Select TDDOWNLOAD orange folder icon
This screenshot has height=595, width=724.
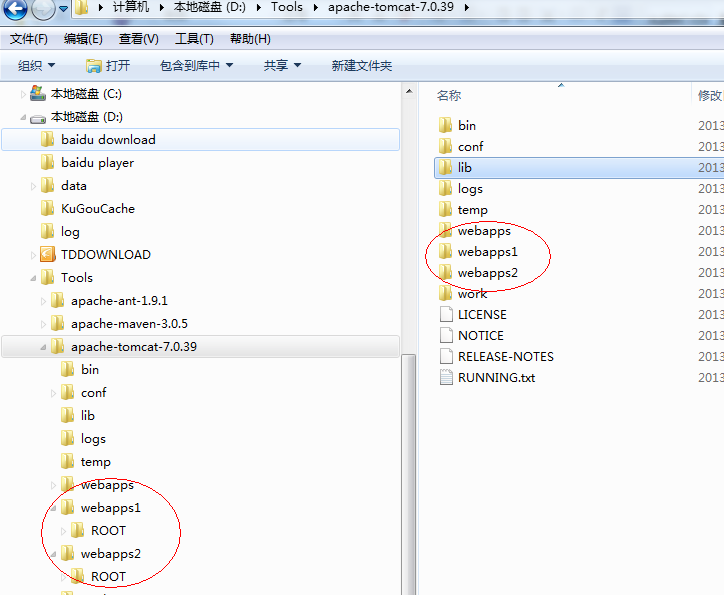(x=47, y=254)
